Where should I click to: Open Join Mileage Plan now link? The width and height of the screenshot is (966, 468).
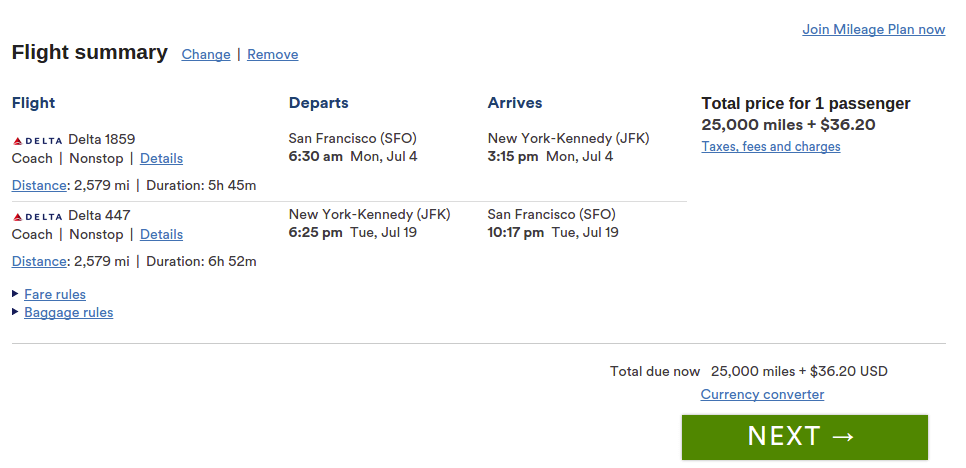(x=874, y=30)
